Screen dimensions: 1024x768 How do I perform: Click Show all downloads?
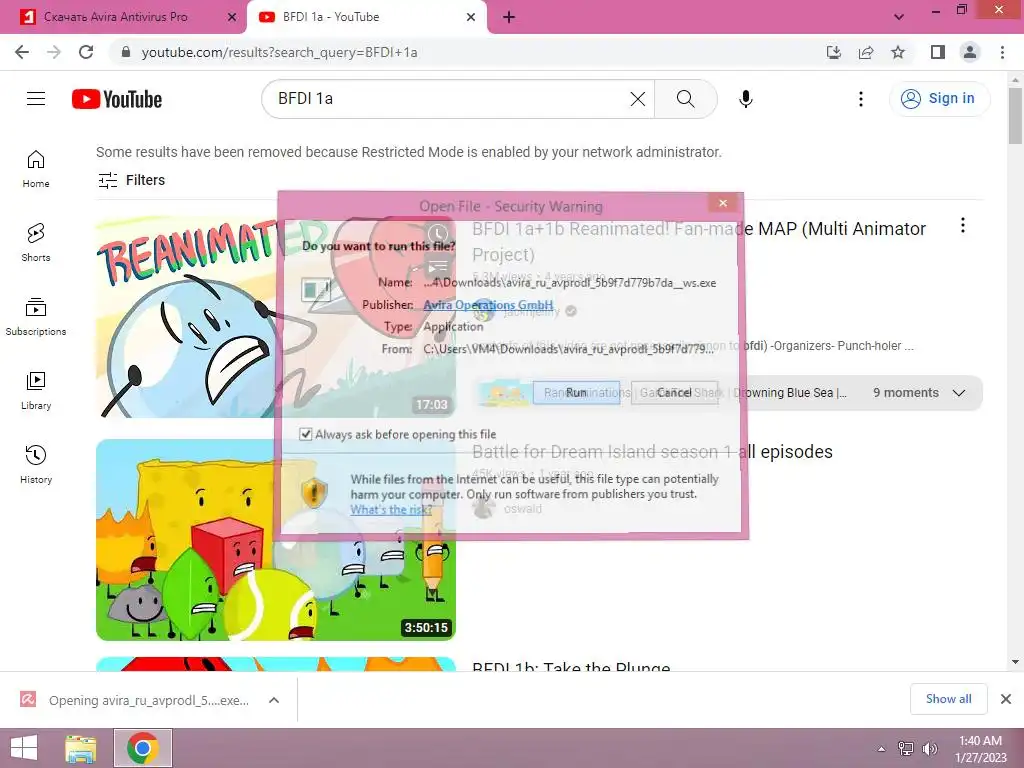948,699
